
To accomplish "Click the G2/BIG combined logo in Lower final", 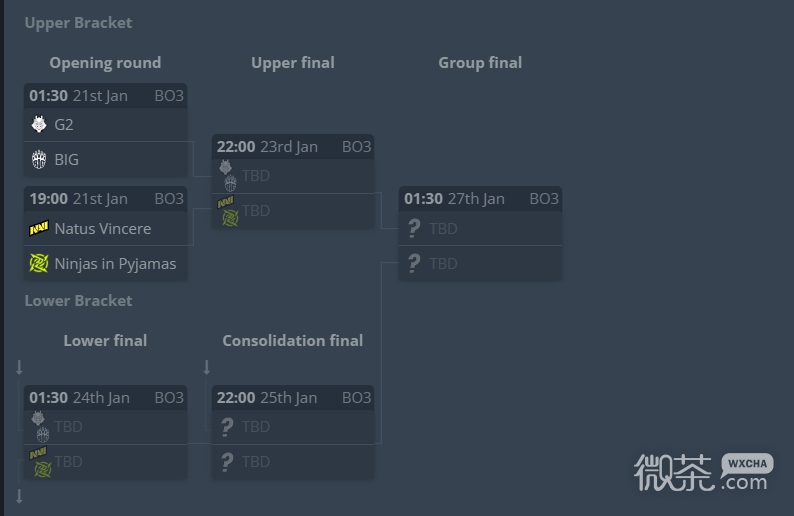I will tap(41, 426).
